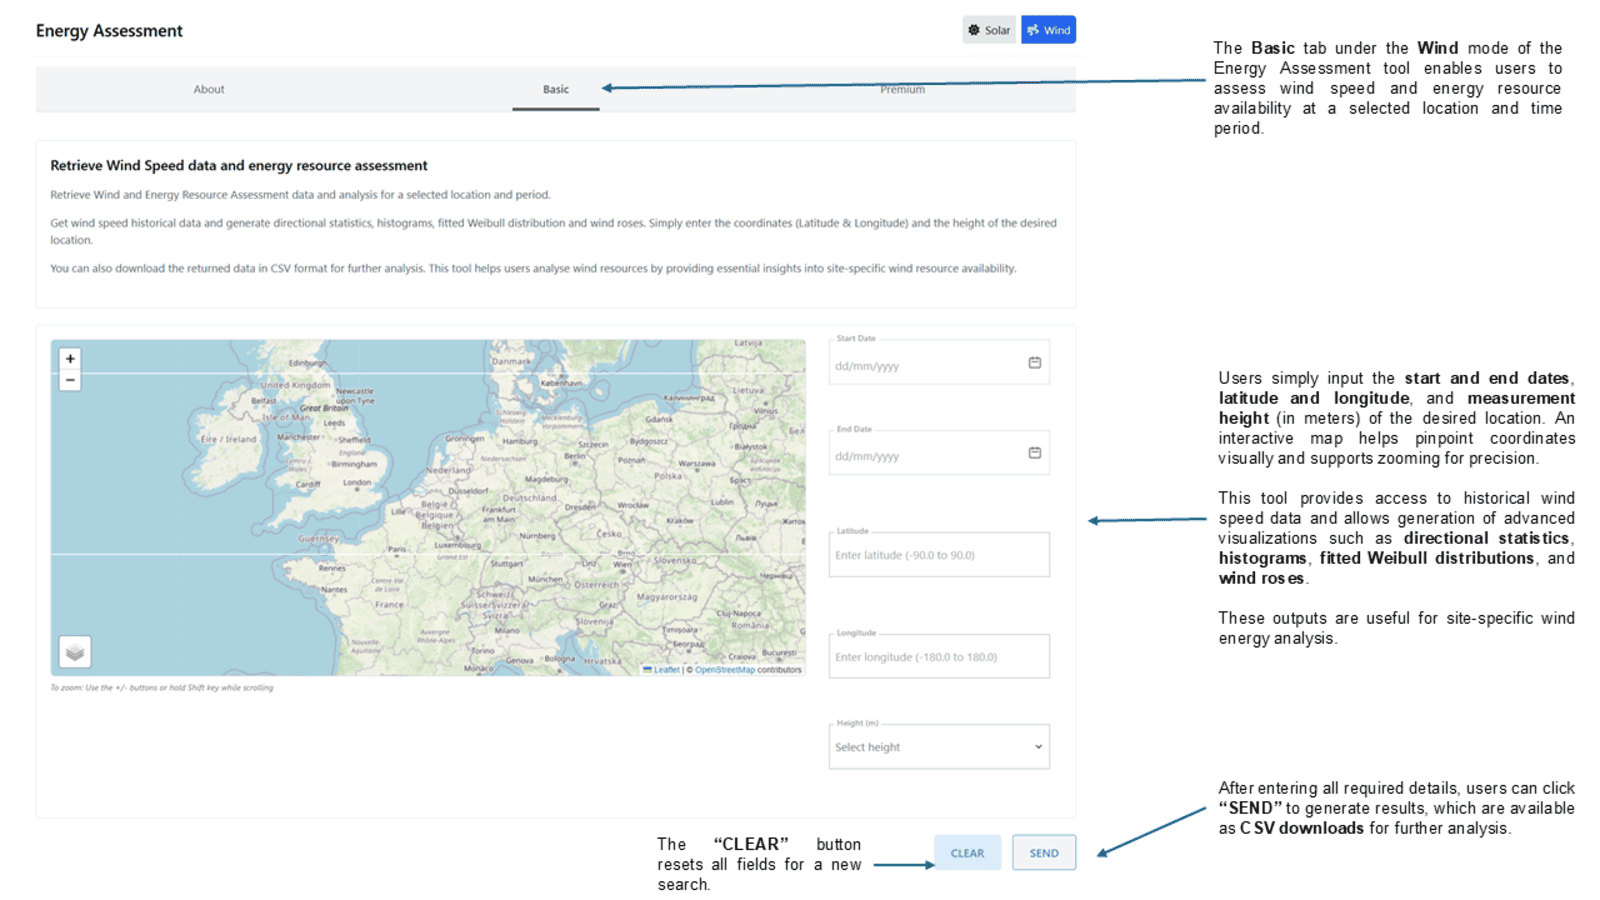Select the Wind mode button

1048,30
